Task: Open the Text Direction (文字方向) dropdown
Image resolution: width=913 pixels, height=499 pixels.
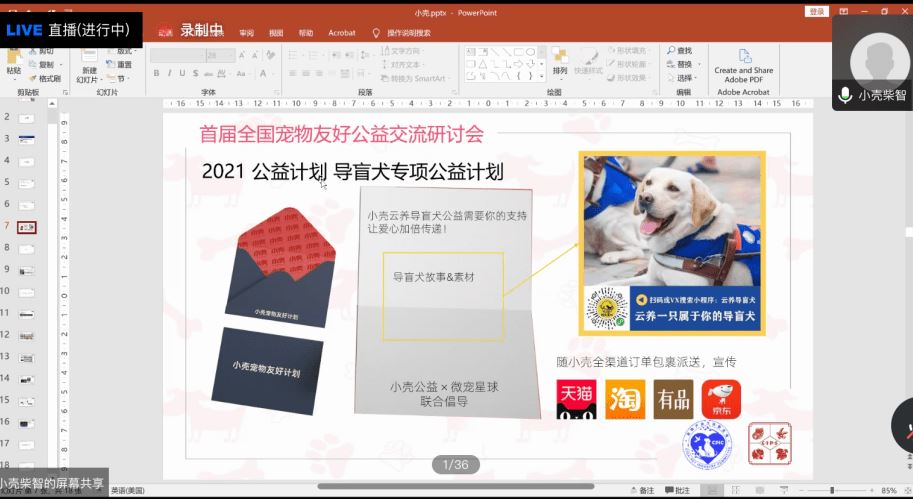Action: pos(403,51)
